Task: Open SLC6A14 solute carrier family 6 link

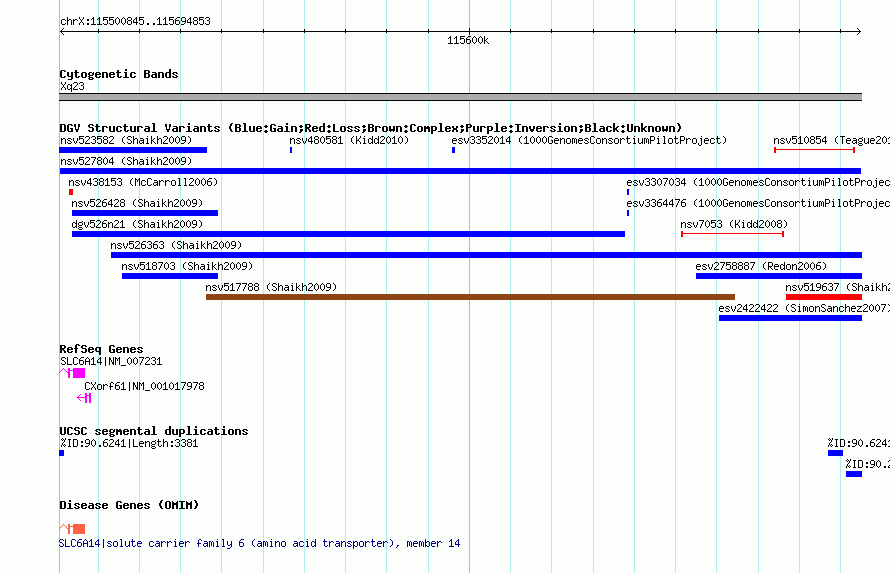Action: click(x=260, y=543)
